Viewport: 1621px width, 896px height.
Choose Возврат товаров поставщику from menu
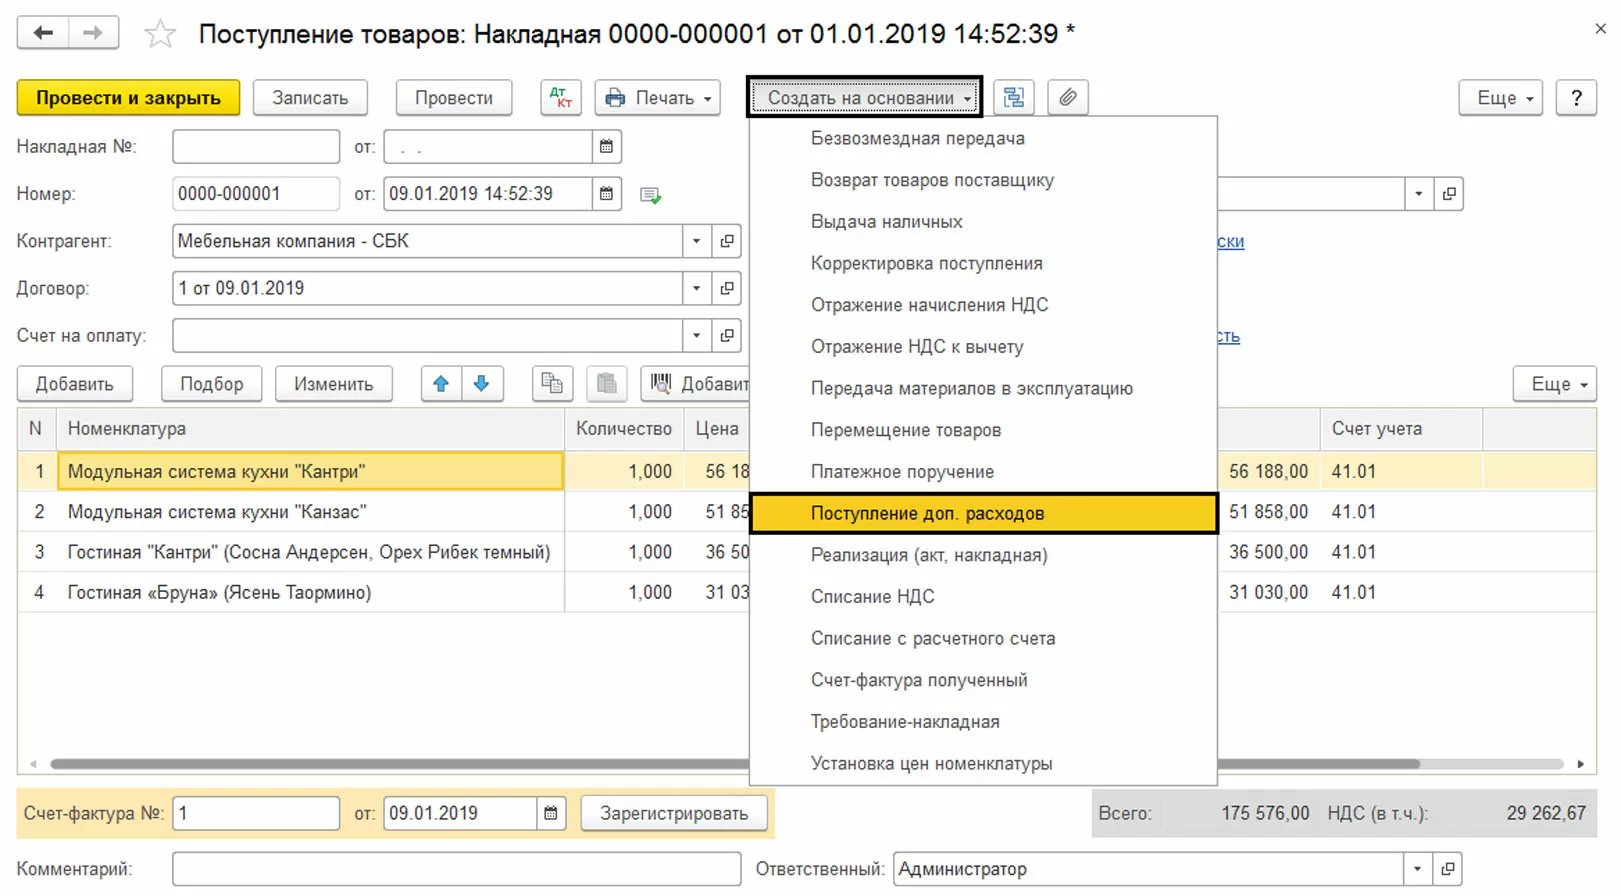pos(932,180)
